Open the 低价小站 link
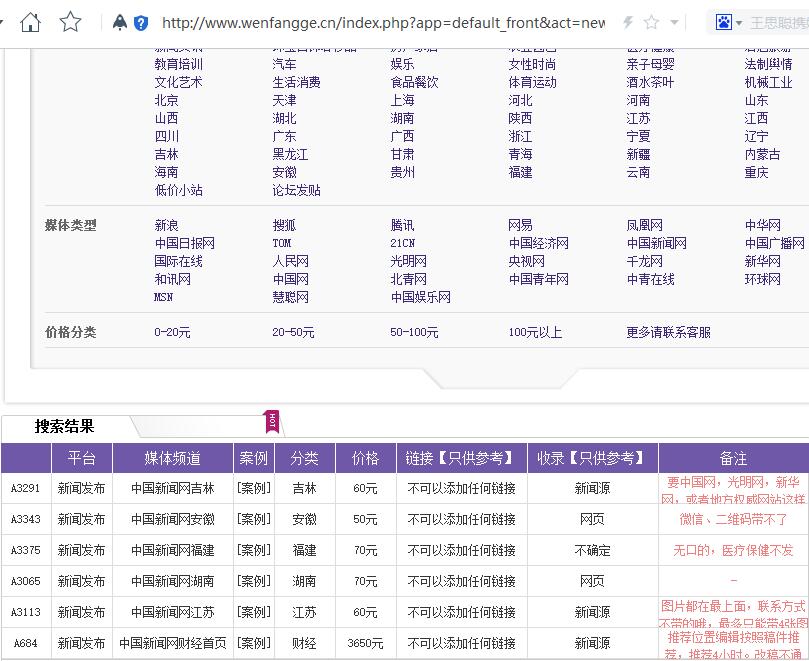The width and height of the screenshot is (809, 661). (x=179, y=190)
